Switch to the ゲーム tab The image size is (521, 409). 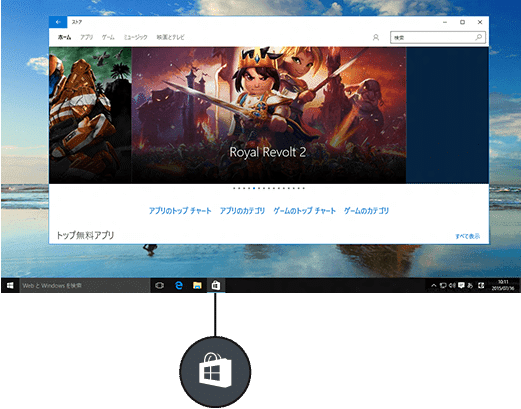pos(108,37)
